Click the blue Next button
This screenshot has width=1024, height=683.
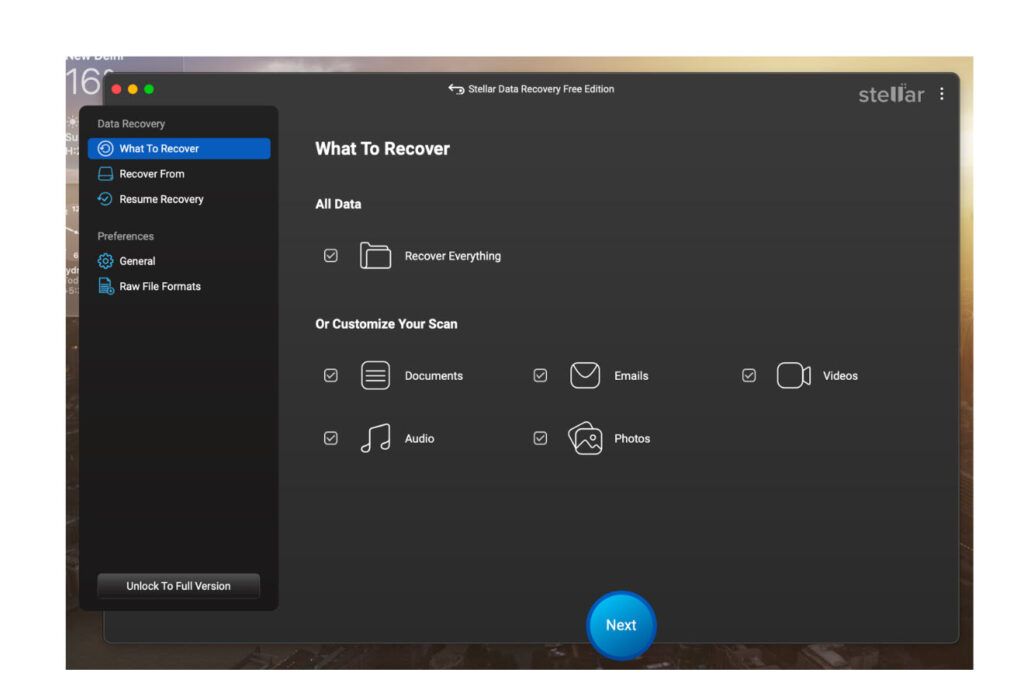621,625
